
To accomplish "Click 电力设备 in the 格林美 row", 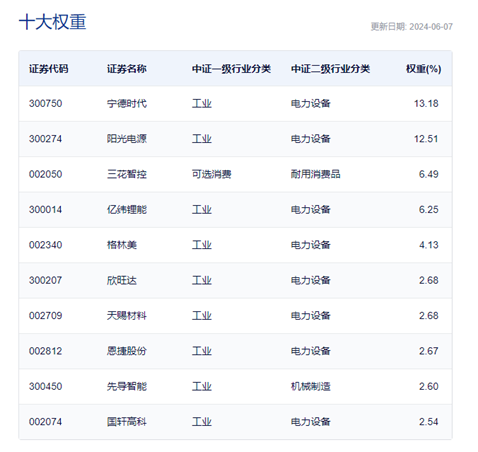I will [x=311, y=245].
